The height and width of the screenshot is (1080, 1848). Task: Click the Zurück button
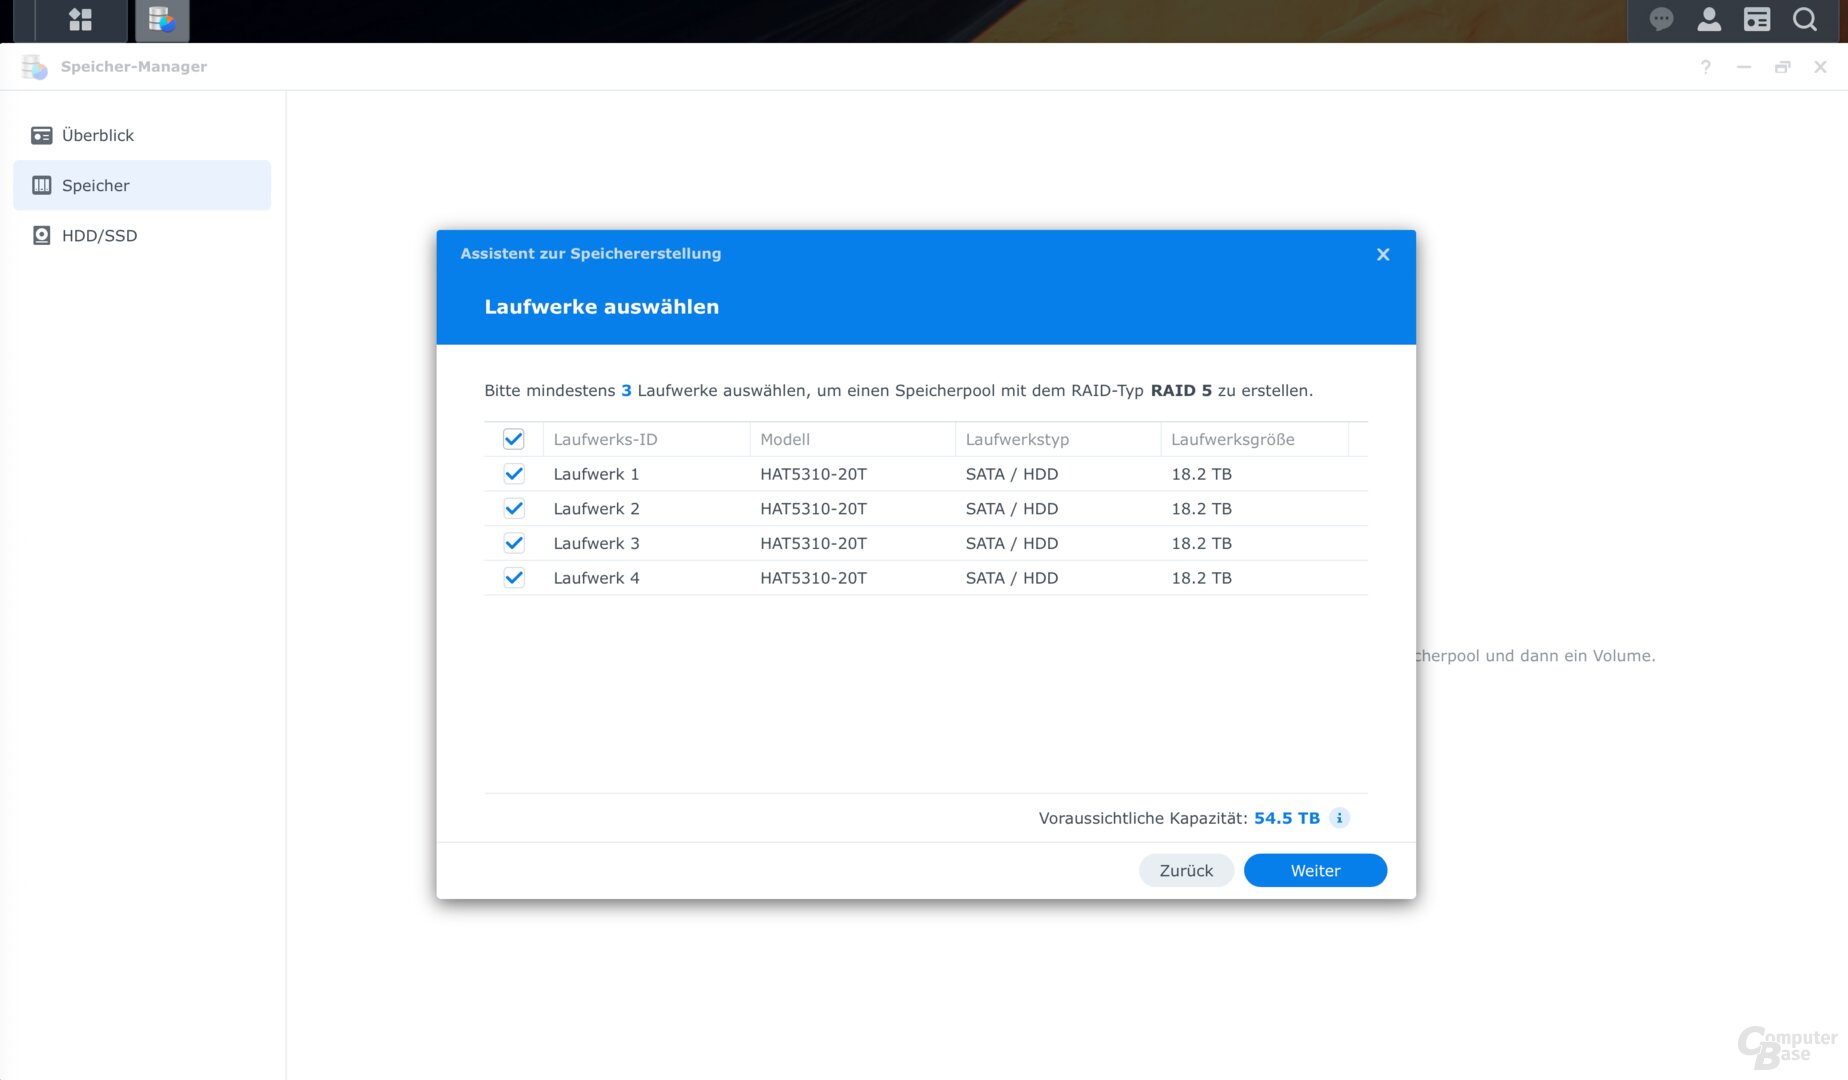pyautogui.click(x=1186, y=870)
